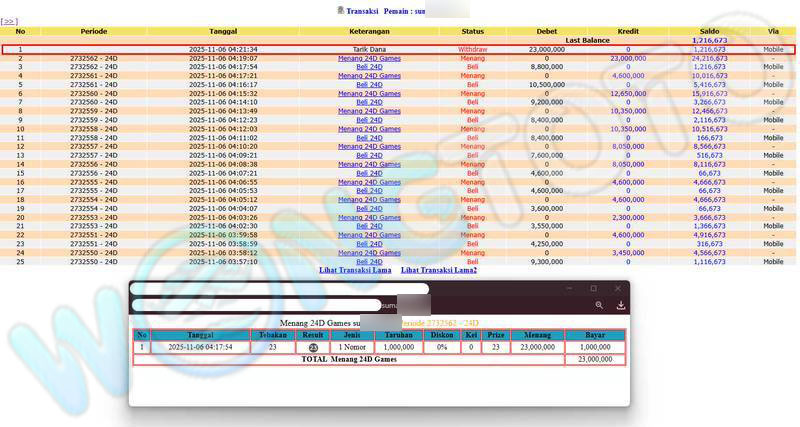Viewport: 800px width, 427px height.
Task: Open Menang 24D Games link in row 24
Action: pos(369,252)
